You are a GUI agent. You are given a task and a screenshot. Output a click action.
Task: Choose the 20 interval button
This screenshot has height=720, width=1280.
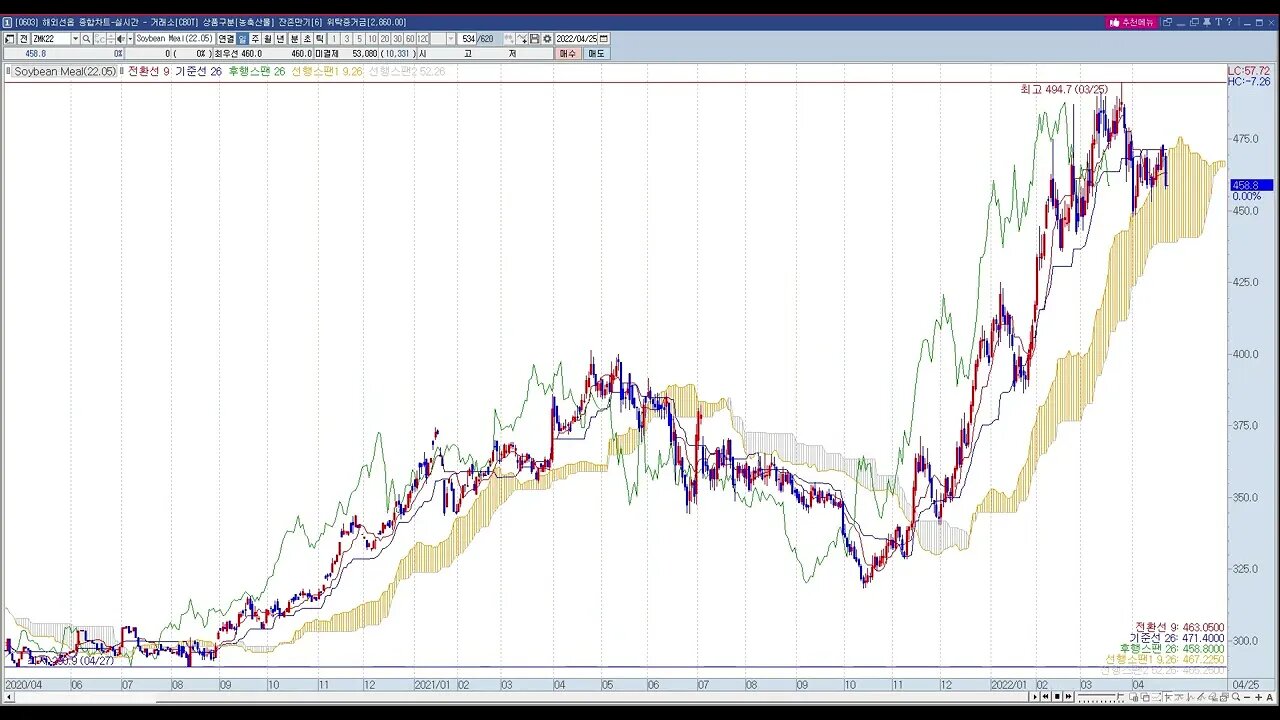tap(384, 39)
